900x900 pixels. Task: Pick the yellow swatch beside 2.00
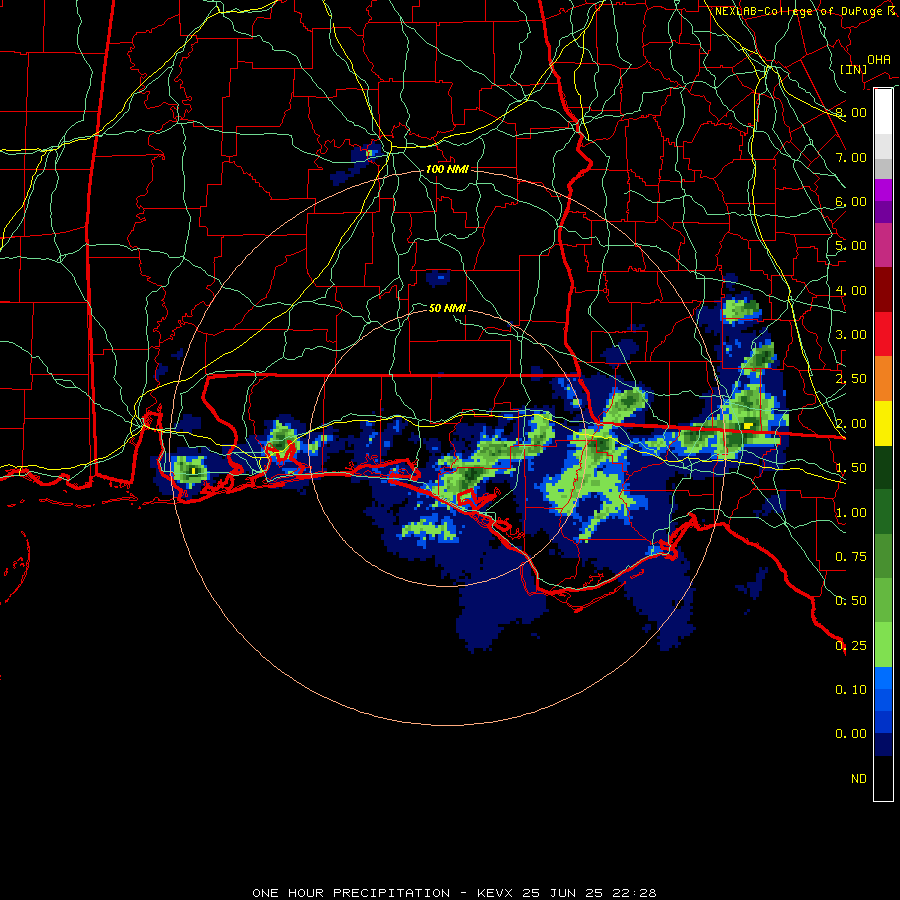point(883,423)
